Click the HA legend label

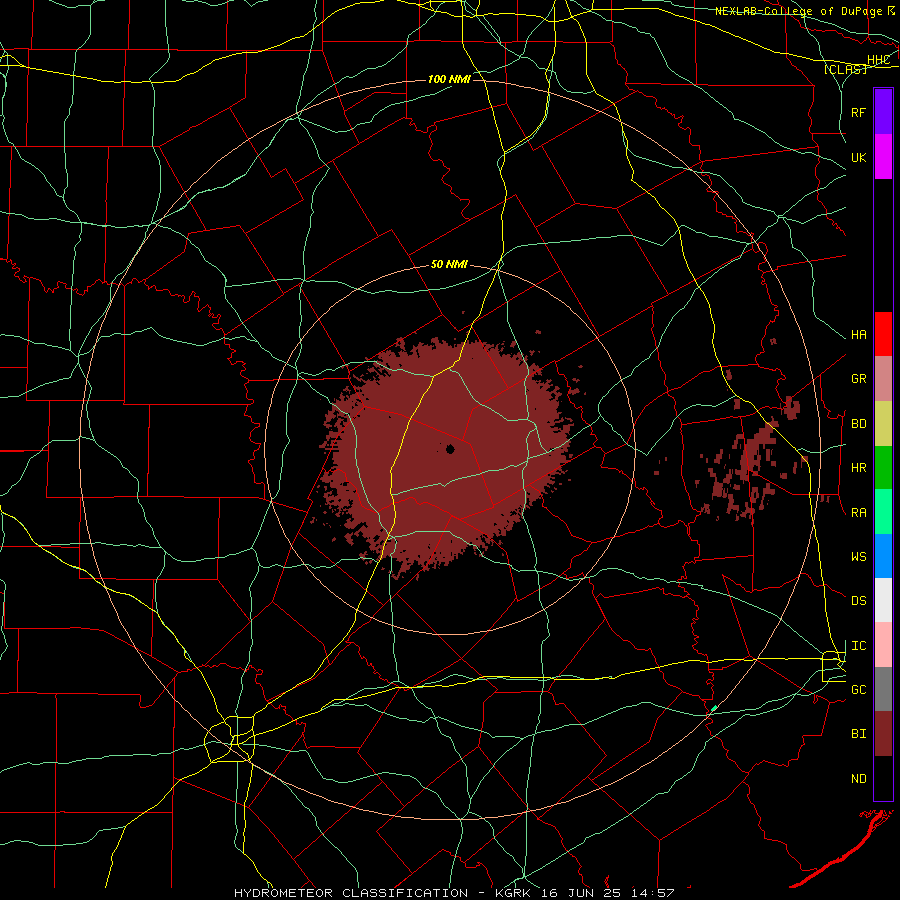click(x=859, y=335)
